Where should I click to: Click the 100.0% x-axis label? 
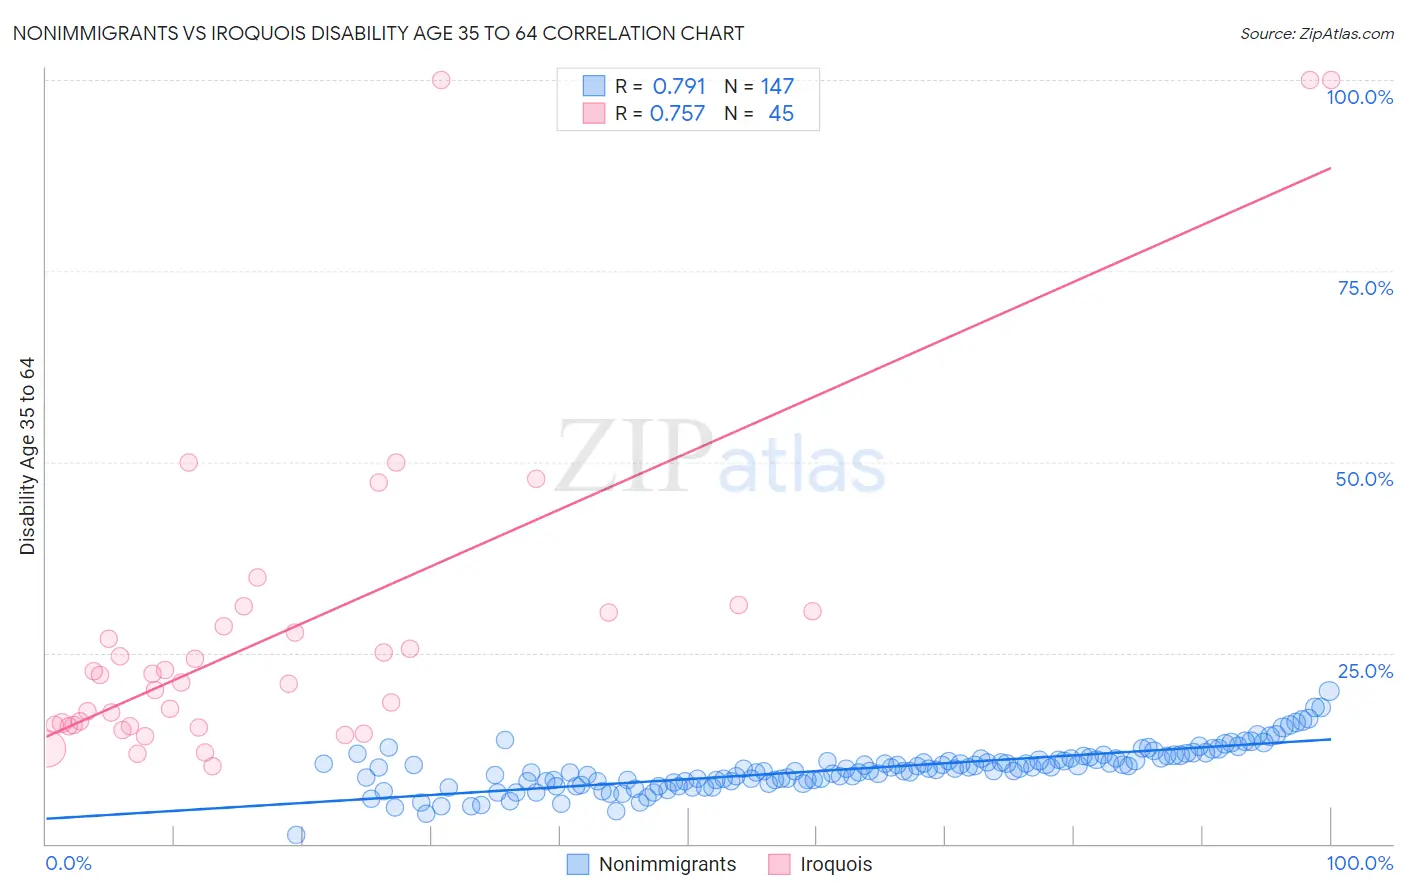(x=1360, y=863)
